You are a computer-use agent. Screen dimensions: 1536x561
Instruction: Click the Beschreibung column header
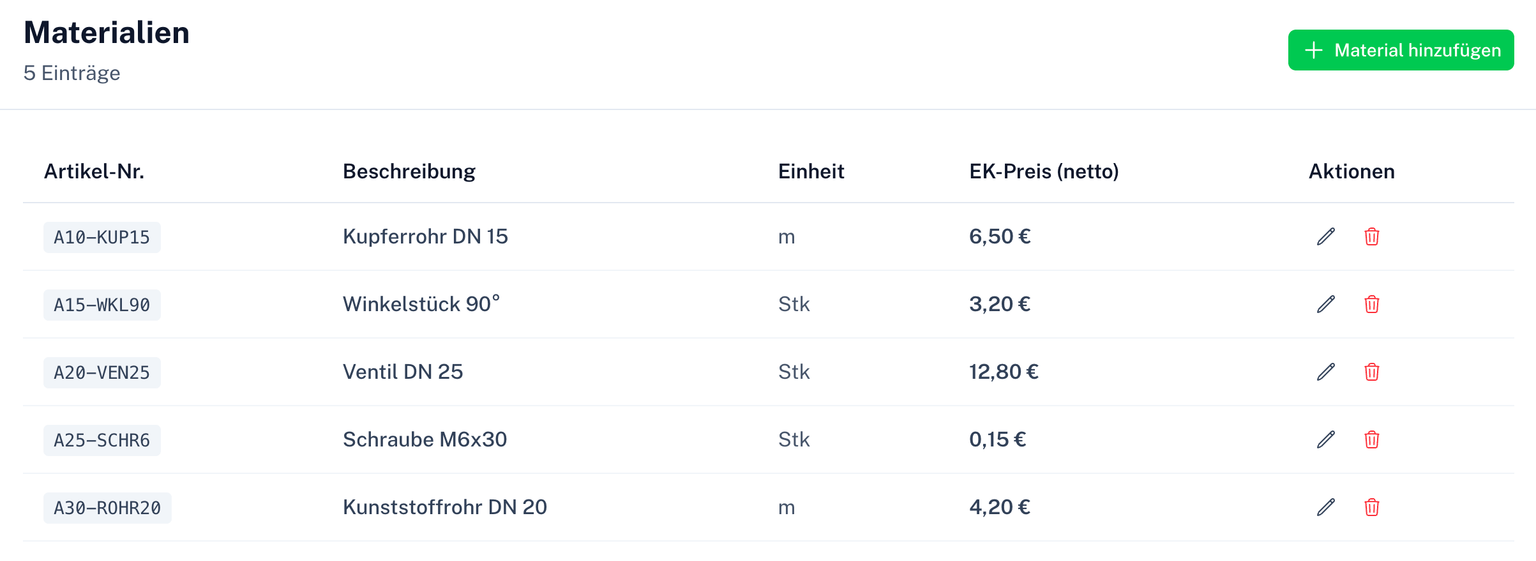pyautogui.click(x=409, y=171)
